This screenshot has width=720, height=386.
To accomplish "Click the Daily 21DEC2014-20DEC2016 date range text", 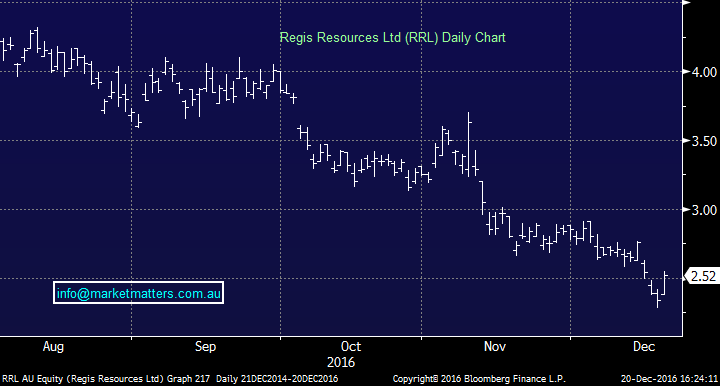I will tap(277, 379).
